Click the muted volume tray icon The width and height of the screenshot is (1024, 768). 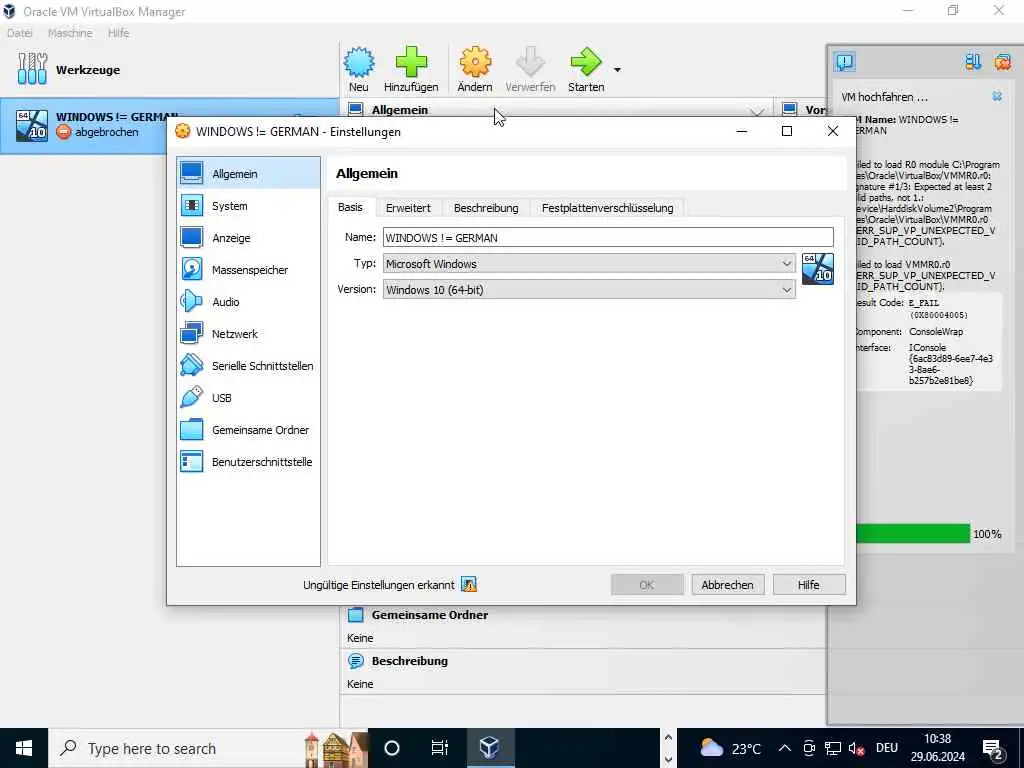tap(856, 748)
